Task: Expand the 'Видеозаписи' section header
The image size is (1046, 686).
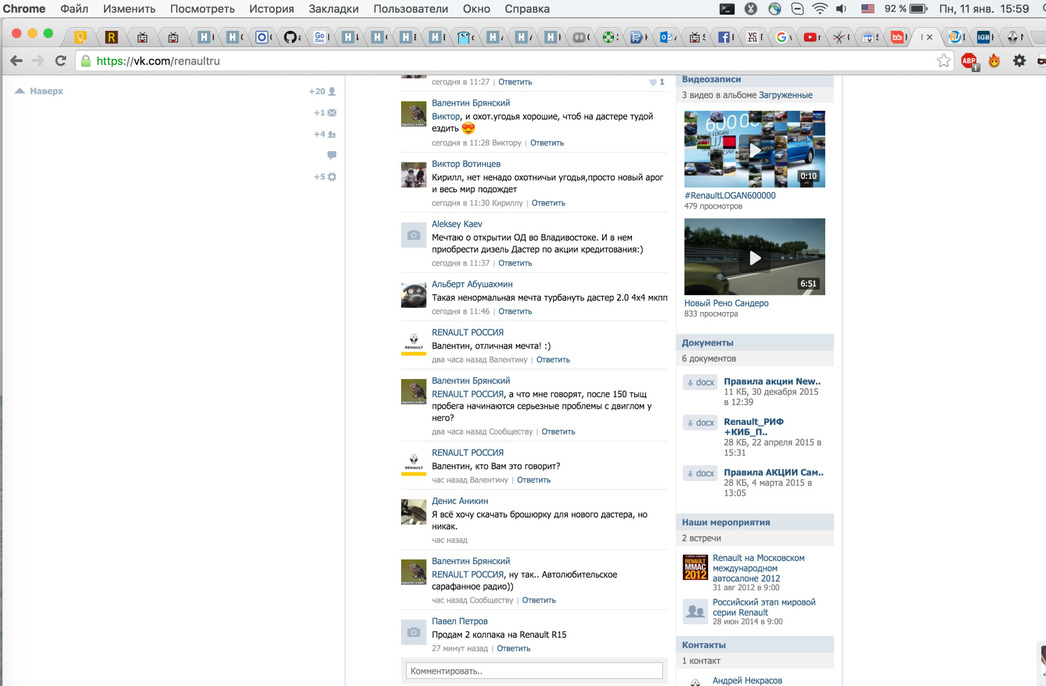Action: [x=712, y=79]
